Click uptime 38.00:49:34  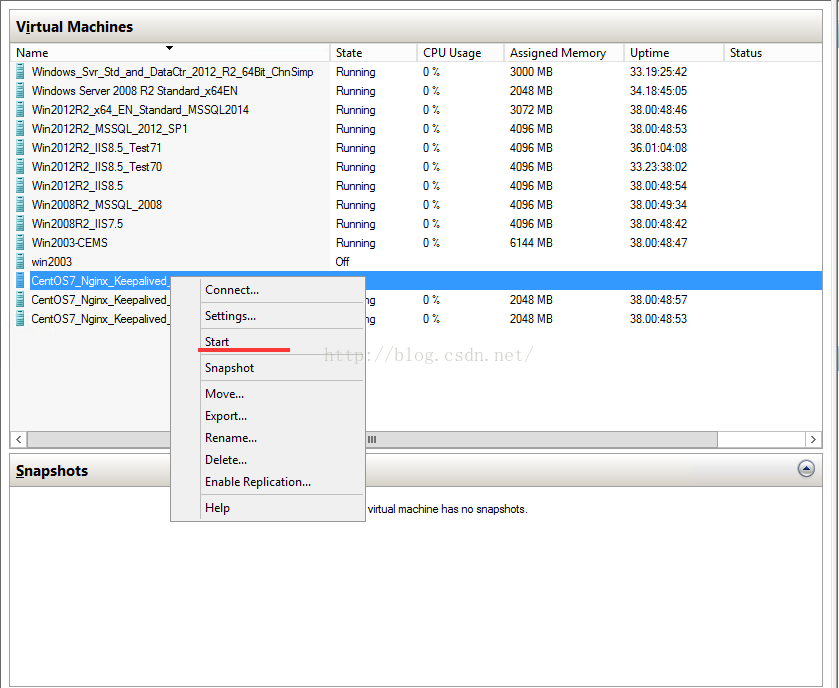click(x=658, y=204)
